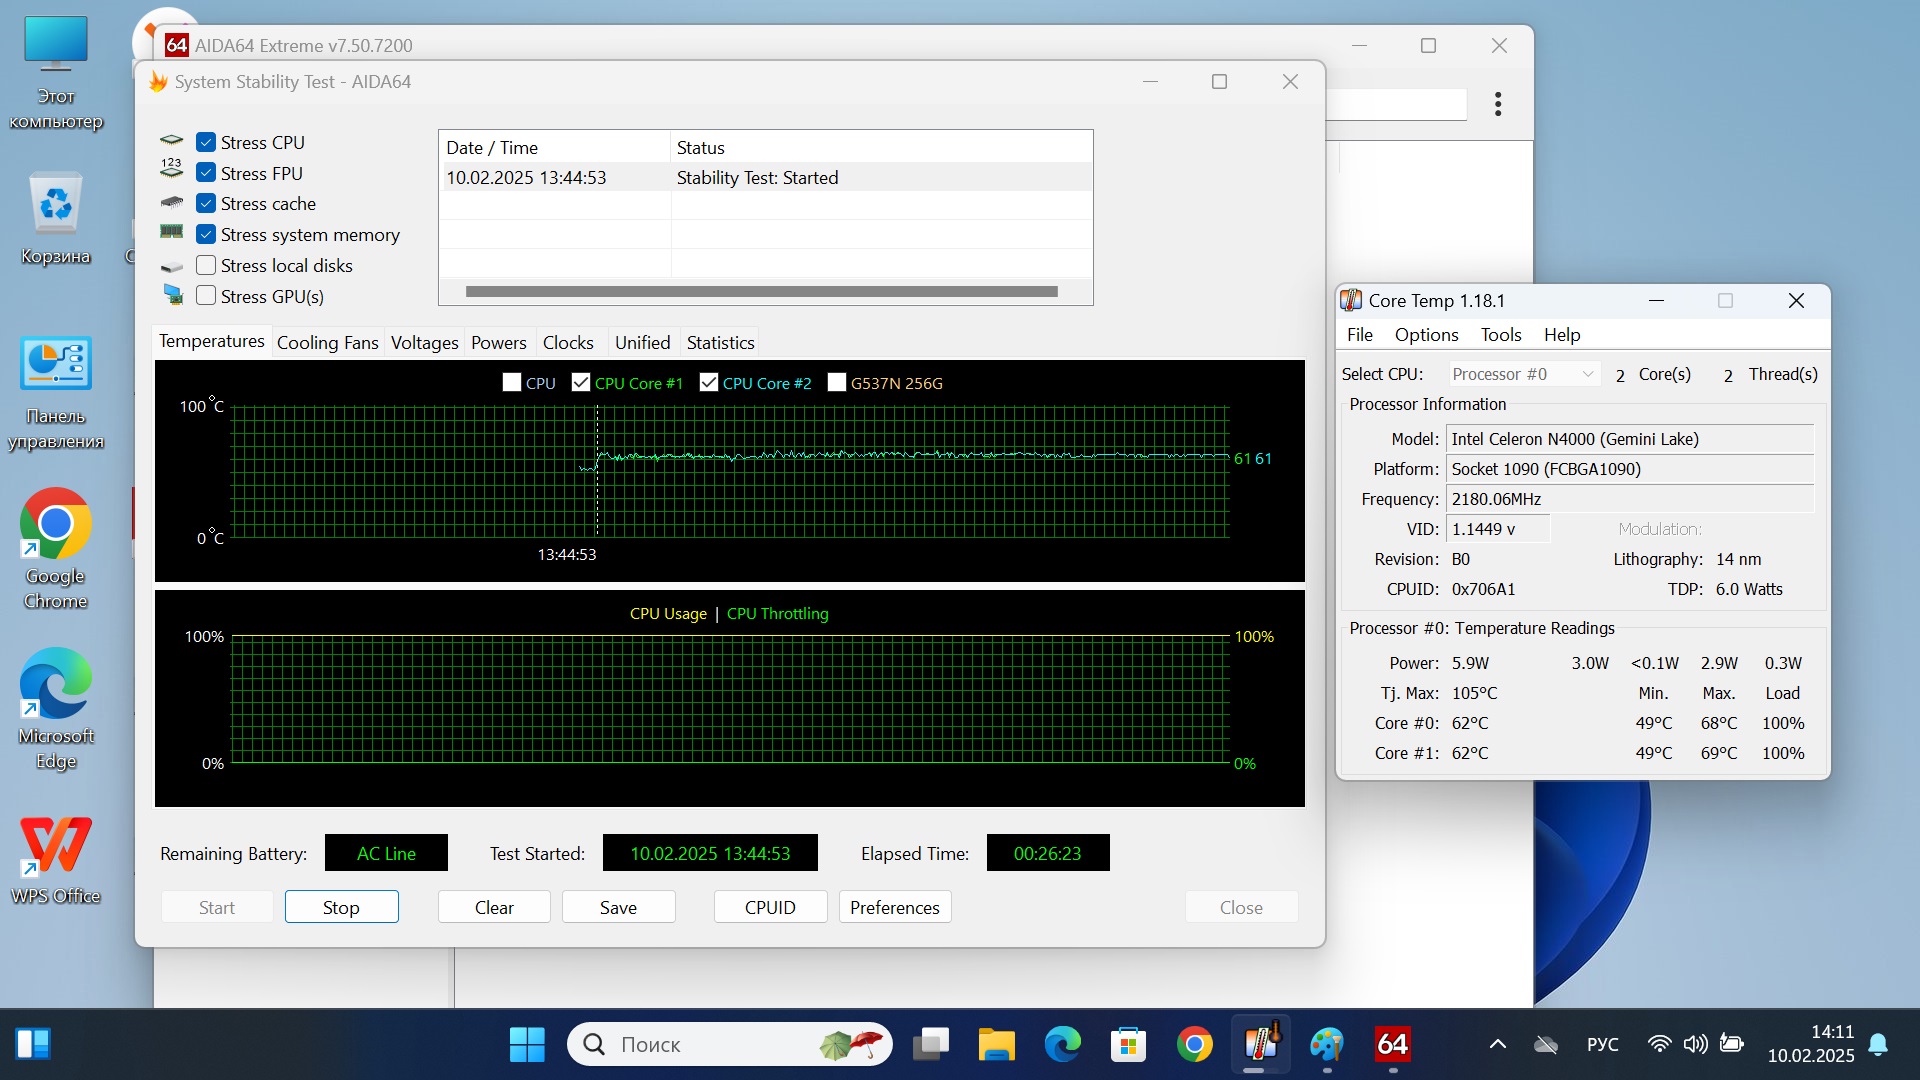Image resolution: width=1920 pixels, height=1080 pixels.
Task: Enable the G537N 256G graph checkbox
Action: 837,382
